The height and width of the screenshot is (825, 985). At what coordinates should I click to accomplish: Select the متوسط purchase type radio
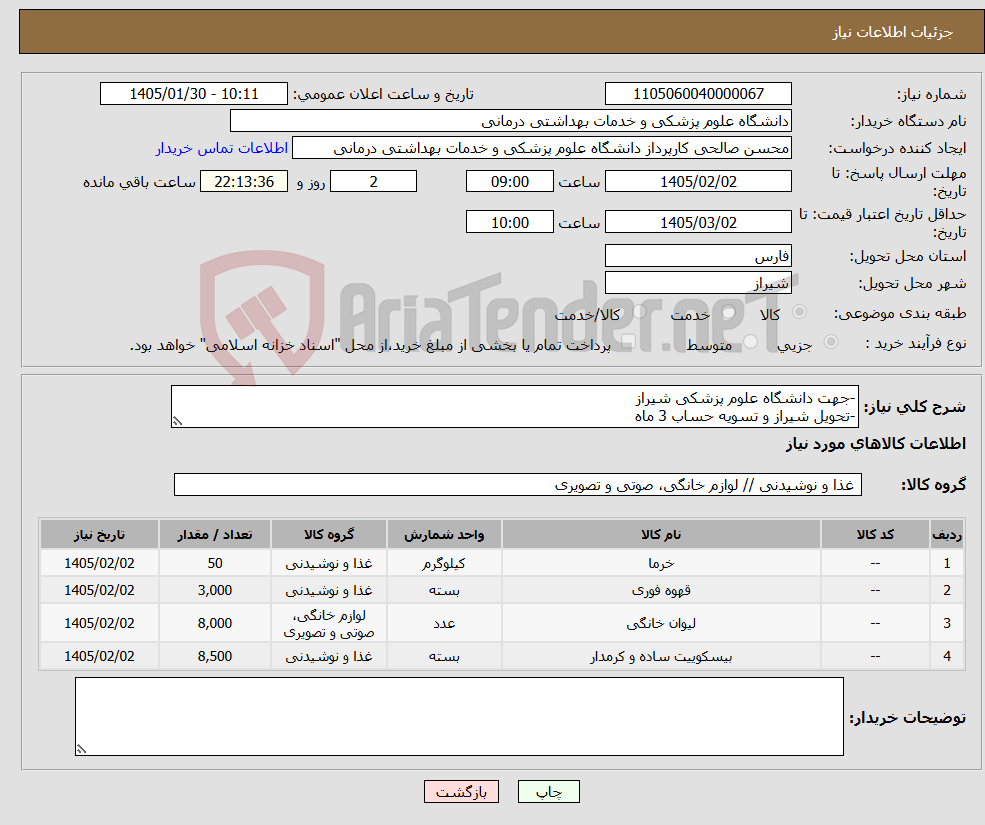pos(751,341)
